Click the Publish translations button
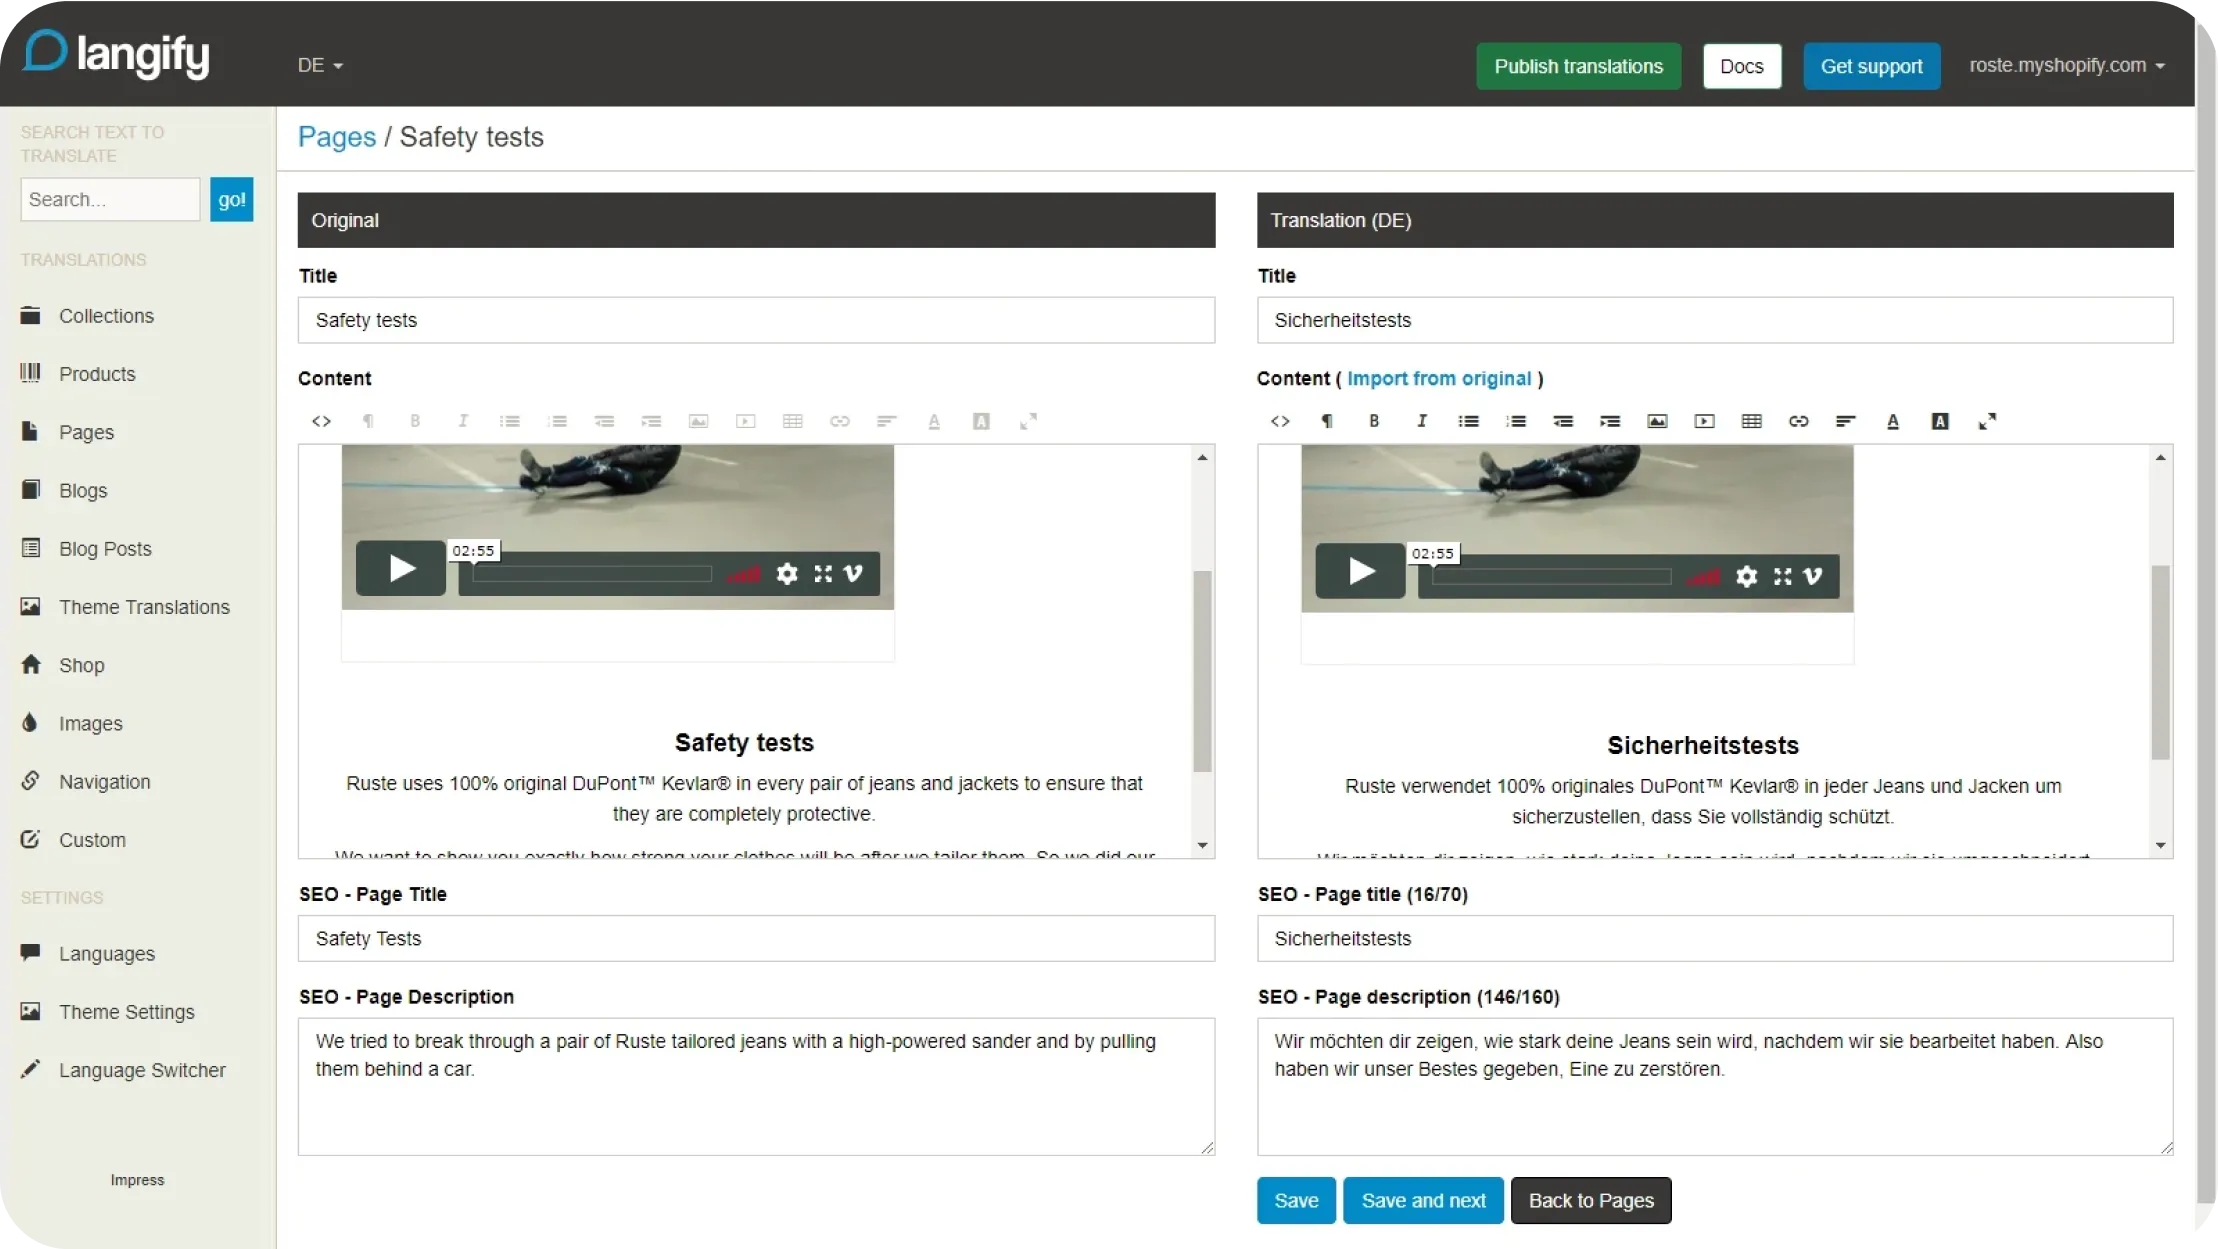2218x1249 pixels. (1578, 66)
